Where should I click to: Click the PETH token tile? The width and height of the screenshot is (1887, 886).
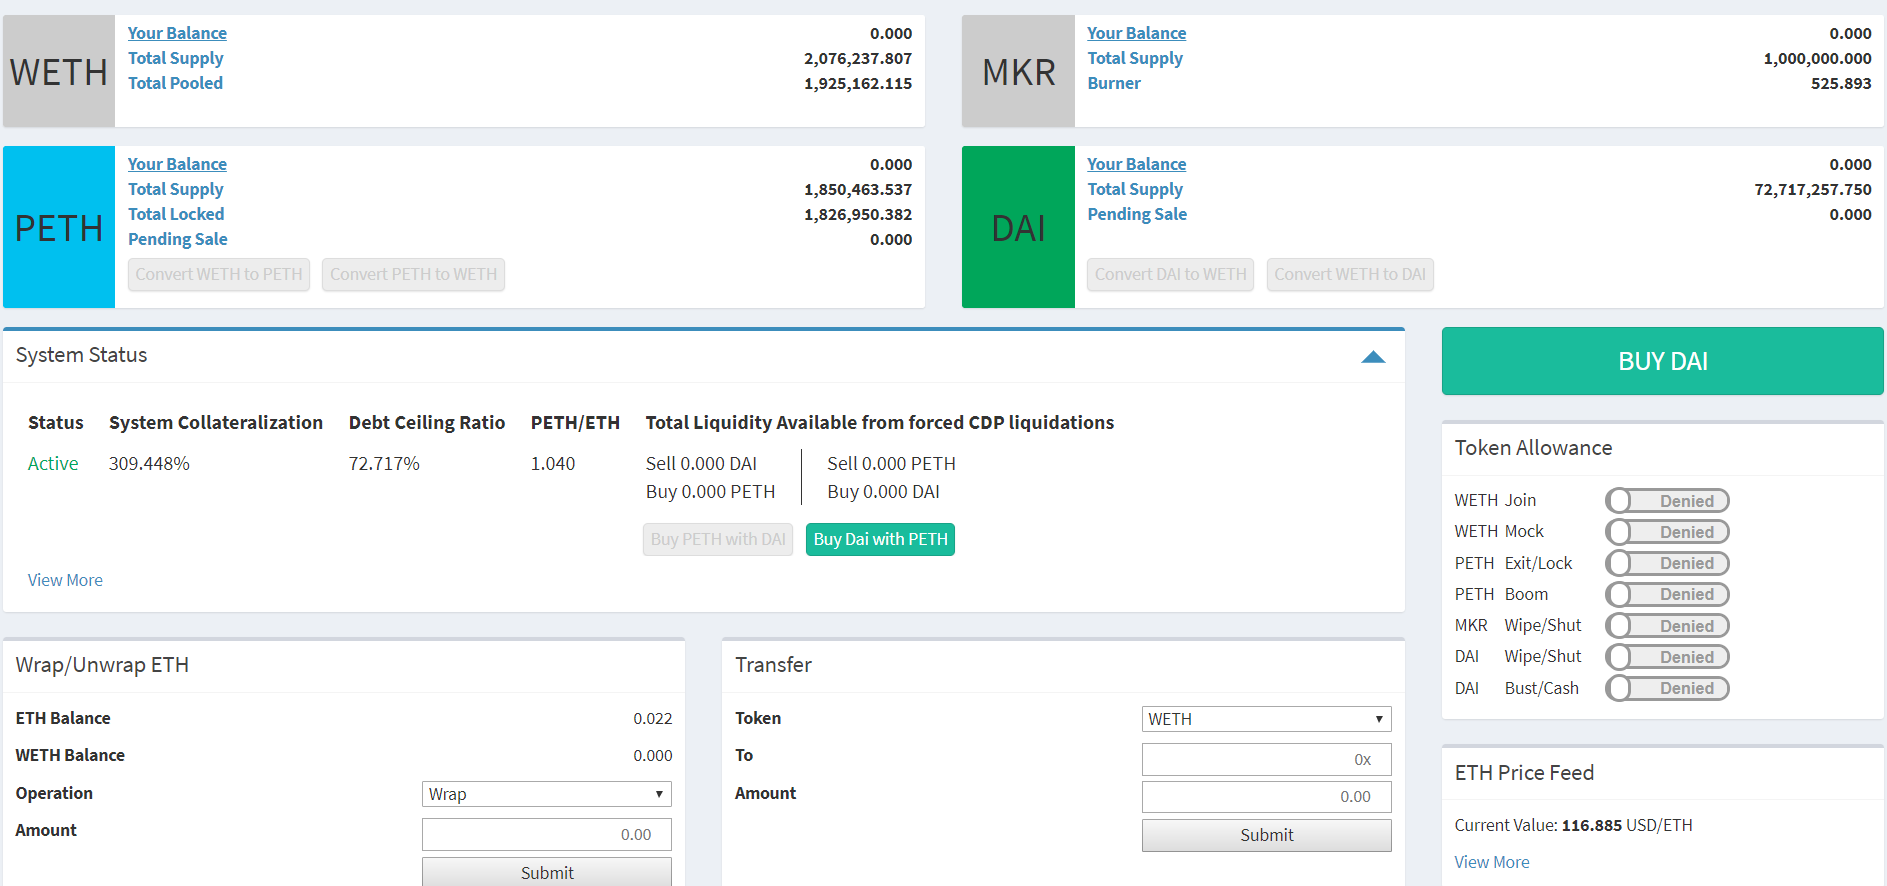59,227
